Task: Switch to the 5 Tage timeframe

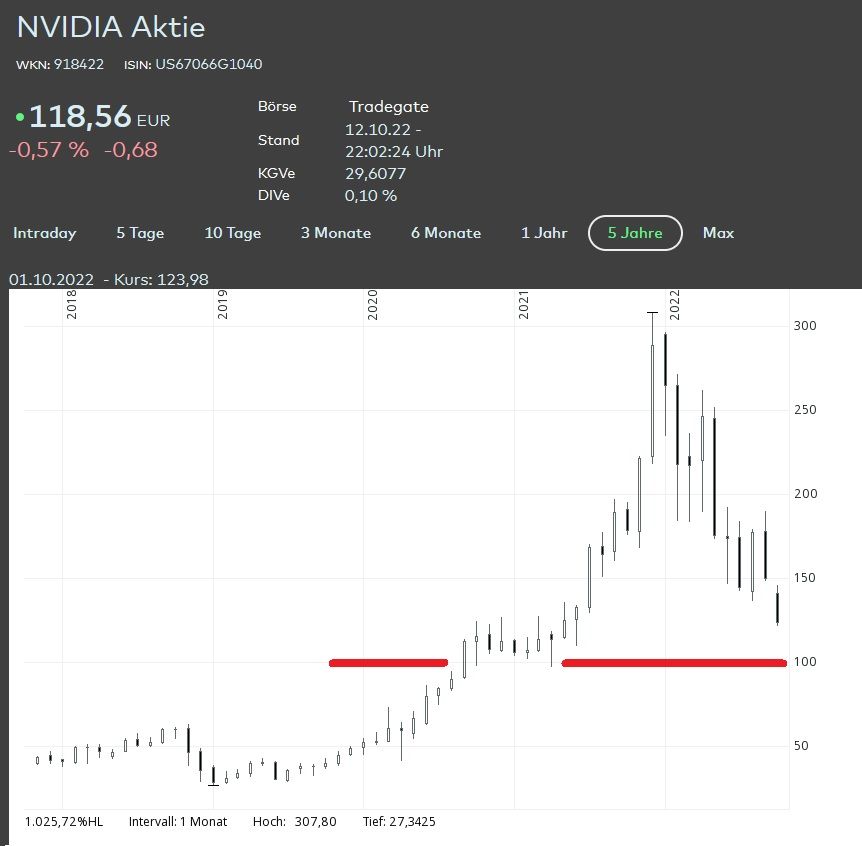Action: 139,233
